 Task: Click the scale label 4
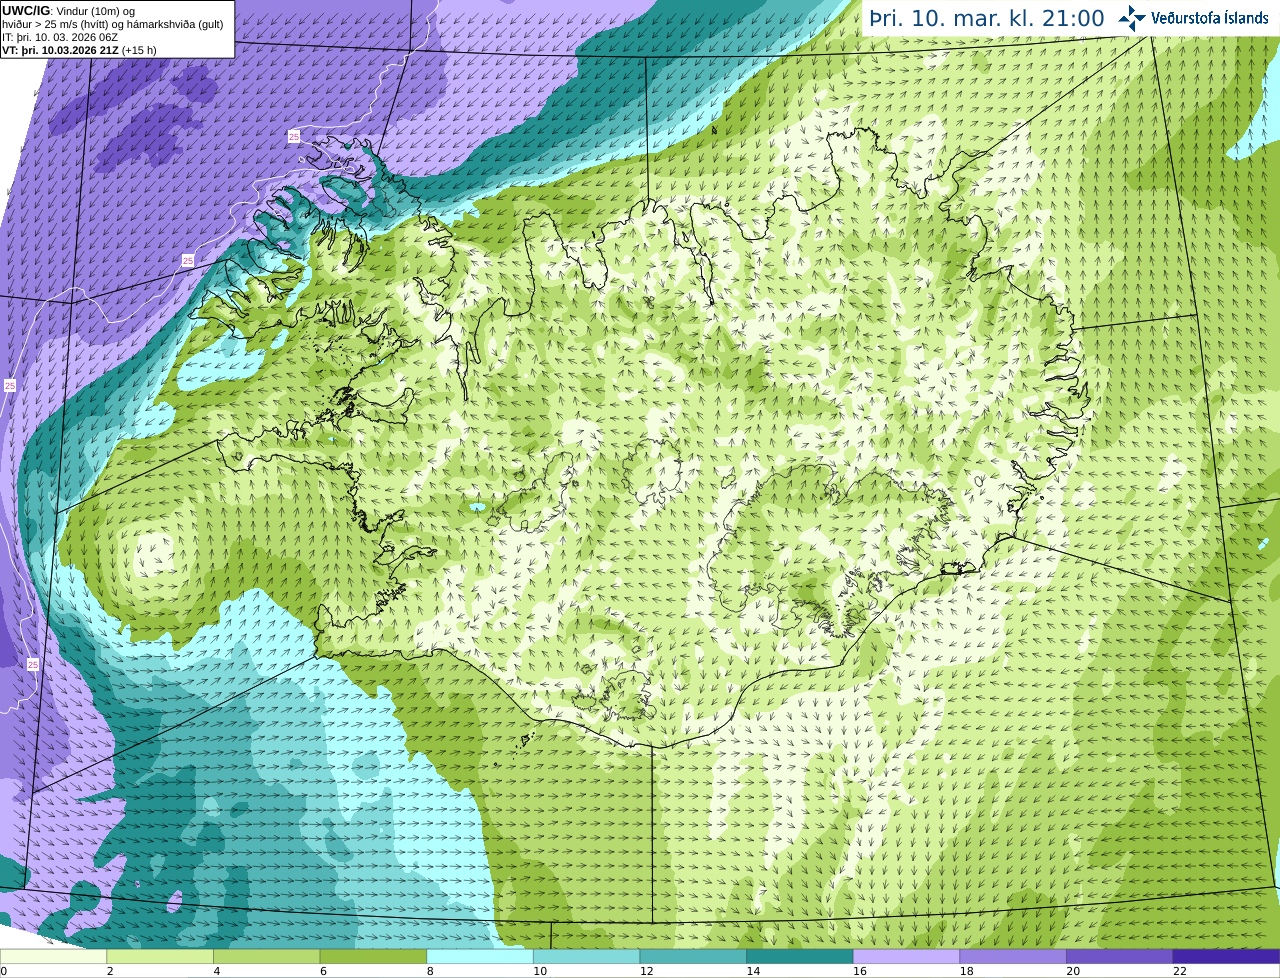pyautogui.click(x=216, y=971)
